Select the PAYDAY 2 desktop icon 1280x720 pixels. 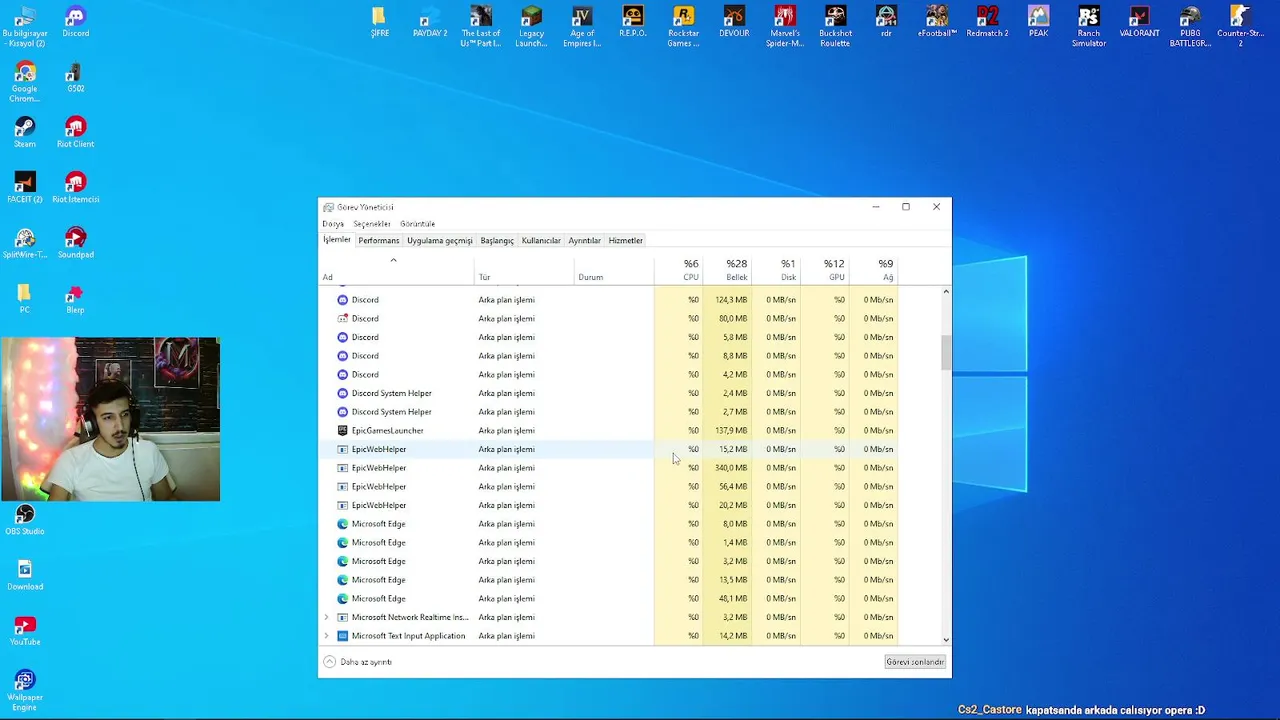pos(430,22)
